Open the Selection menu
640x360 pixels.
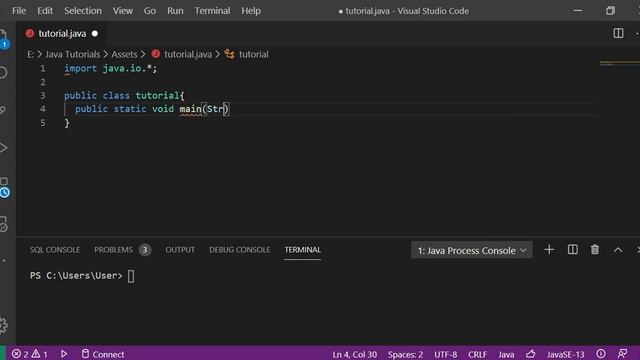tap(83, 11)
